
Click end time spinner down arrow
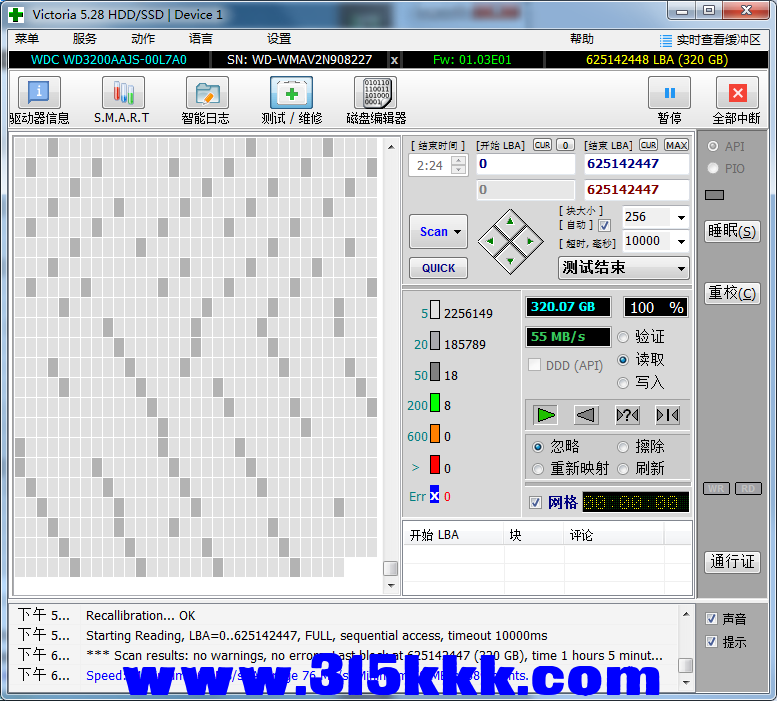pos(459,170)
